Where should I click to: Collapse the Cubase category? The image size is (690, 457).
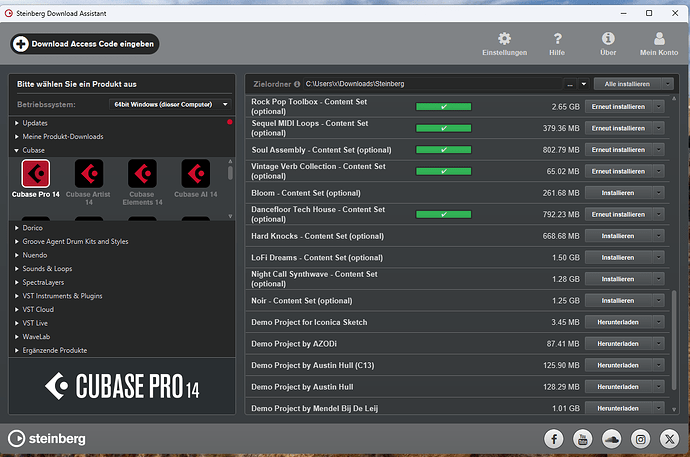[17, 150]
